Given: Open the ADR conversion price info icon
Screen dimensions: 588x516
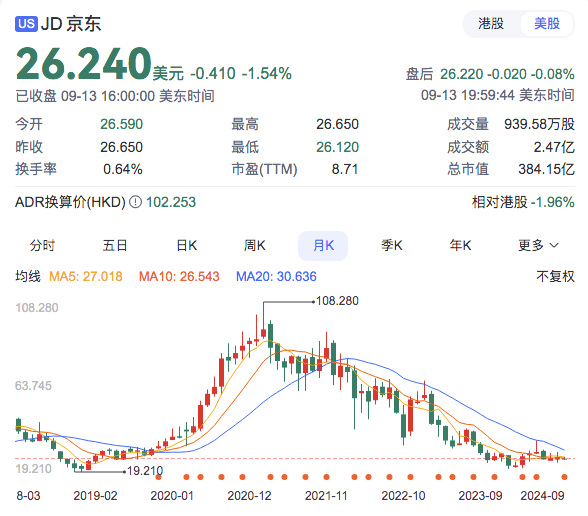Looking at the screenshot, I should tap(135, 202).
